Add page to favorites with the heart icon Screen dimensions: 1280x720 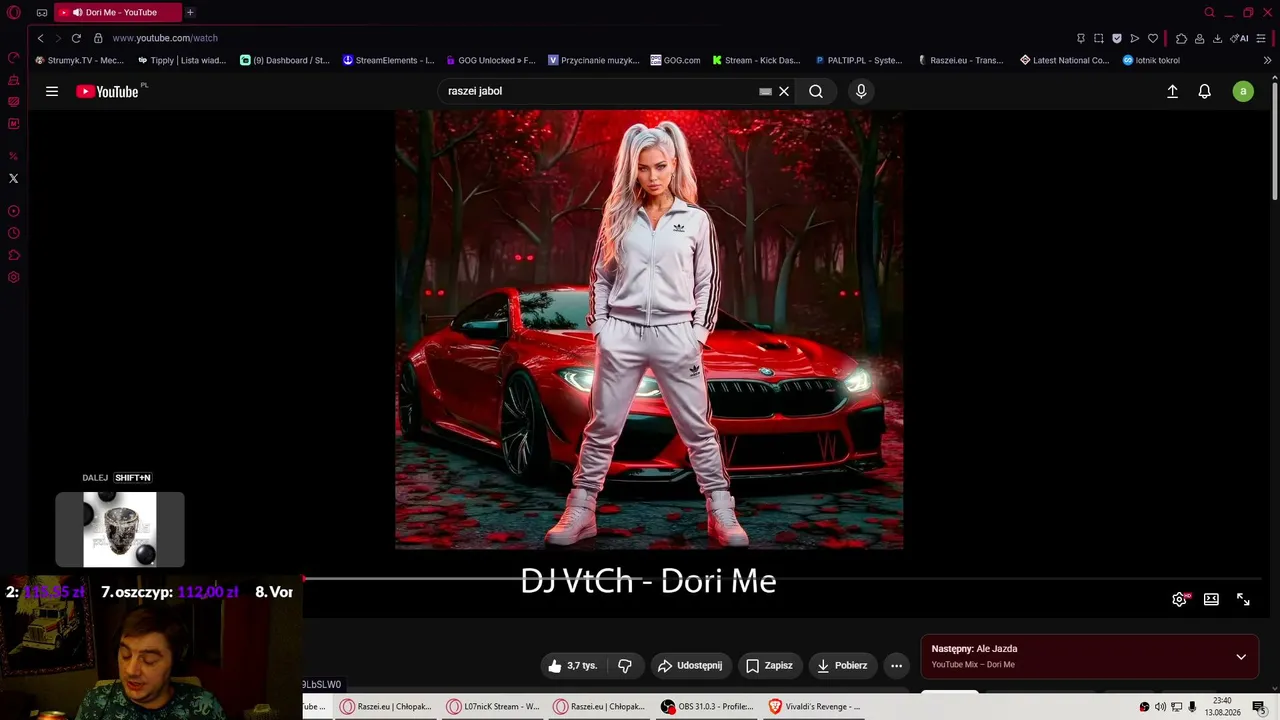point(1152,38)
